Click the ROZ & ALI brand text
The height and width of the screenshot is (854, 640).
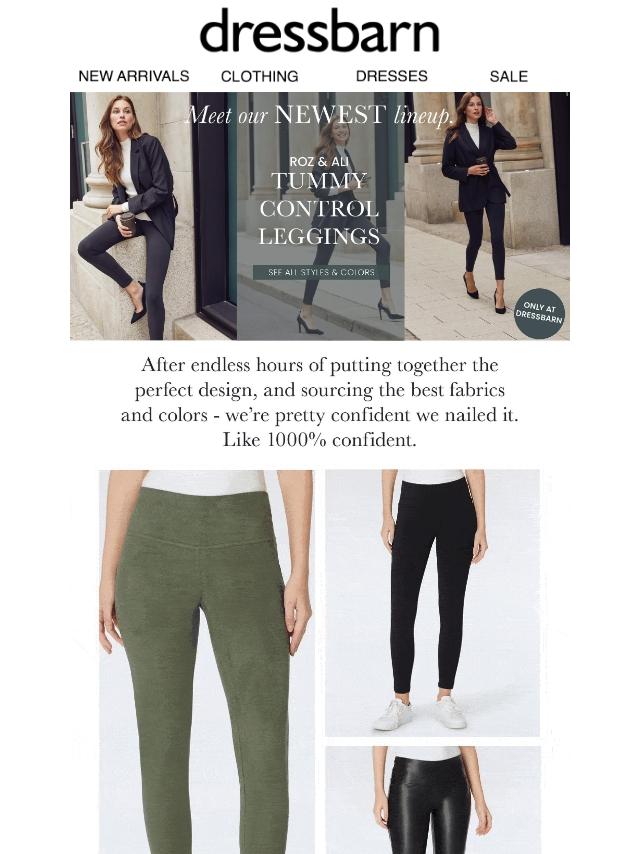[319, 161]
